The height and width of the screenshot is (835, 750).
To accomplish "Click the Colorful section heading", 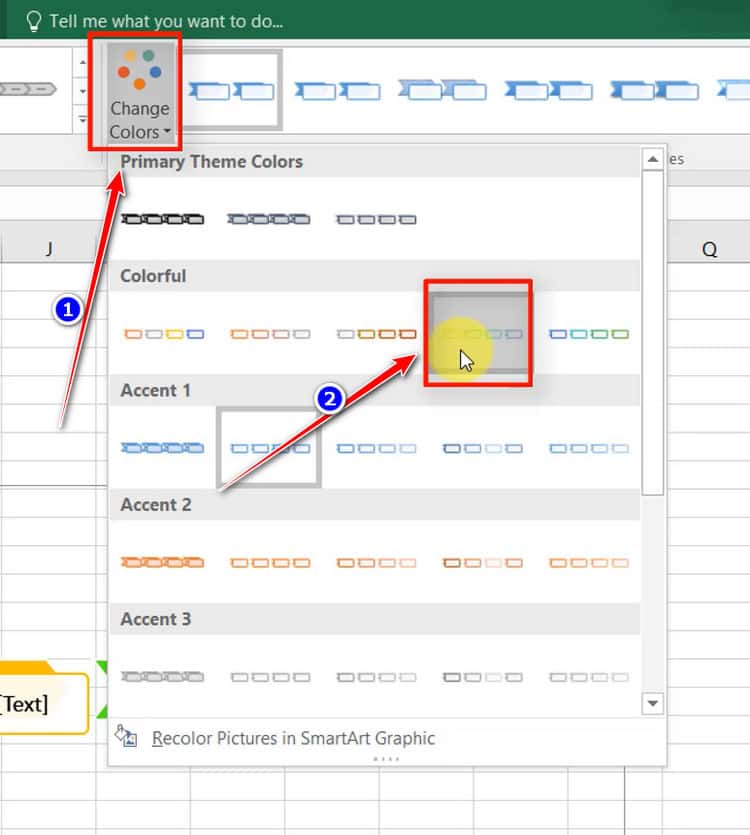I will (153, 276).
